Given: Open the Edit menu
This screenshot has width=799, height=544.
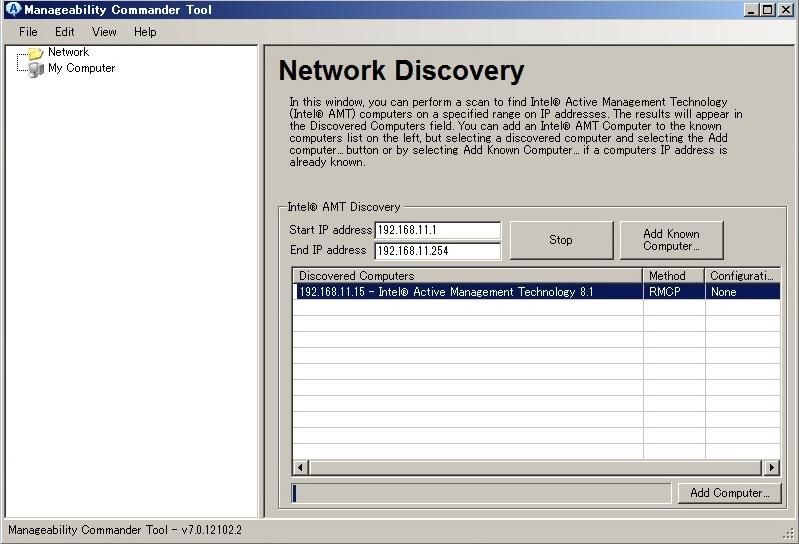Looking at the screenshot, I should [x=65, y=32].
